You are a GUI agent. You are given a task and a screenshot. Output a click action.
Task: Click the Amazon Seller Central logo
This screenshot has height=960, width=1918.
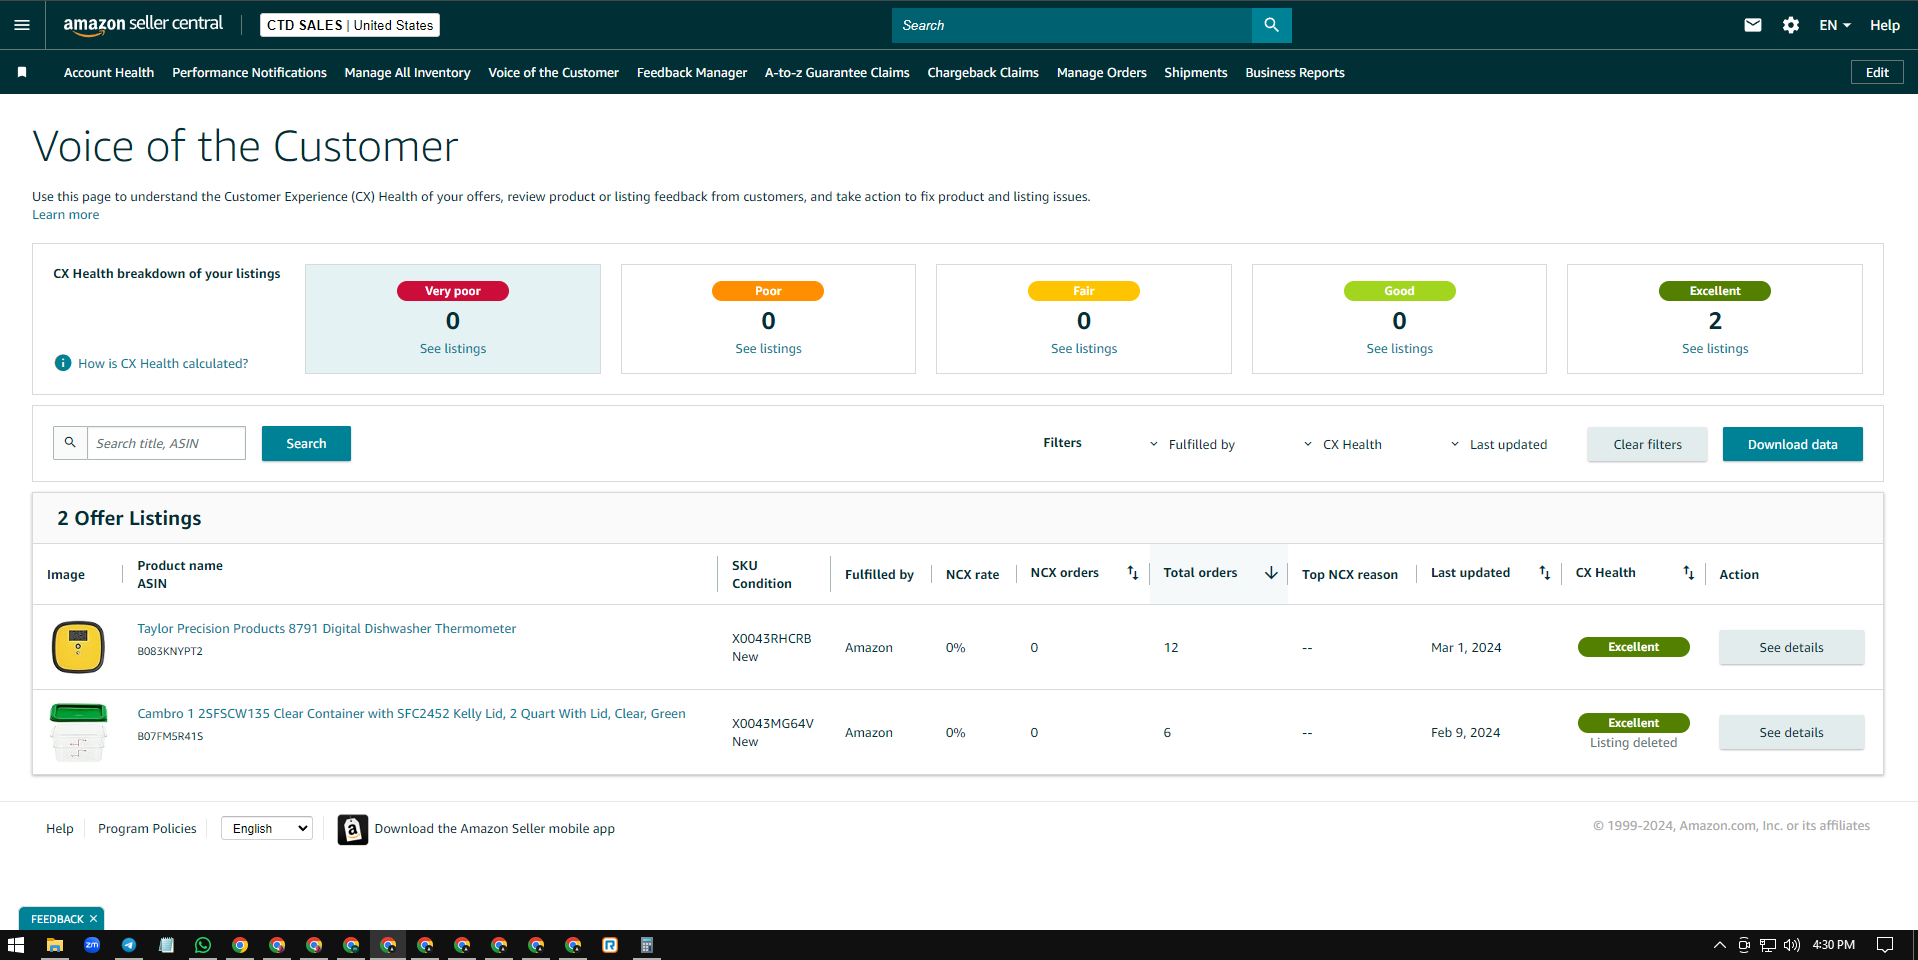[x=143, y=25]
